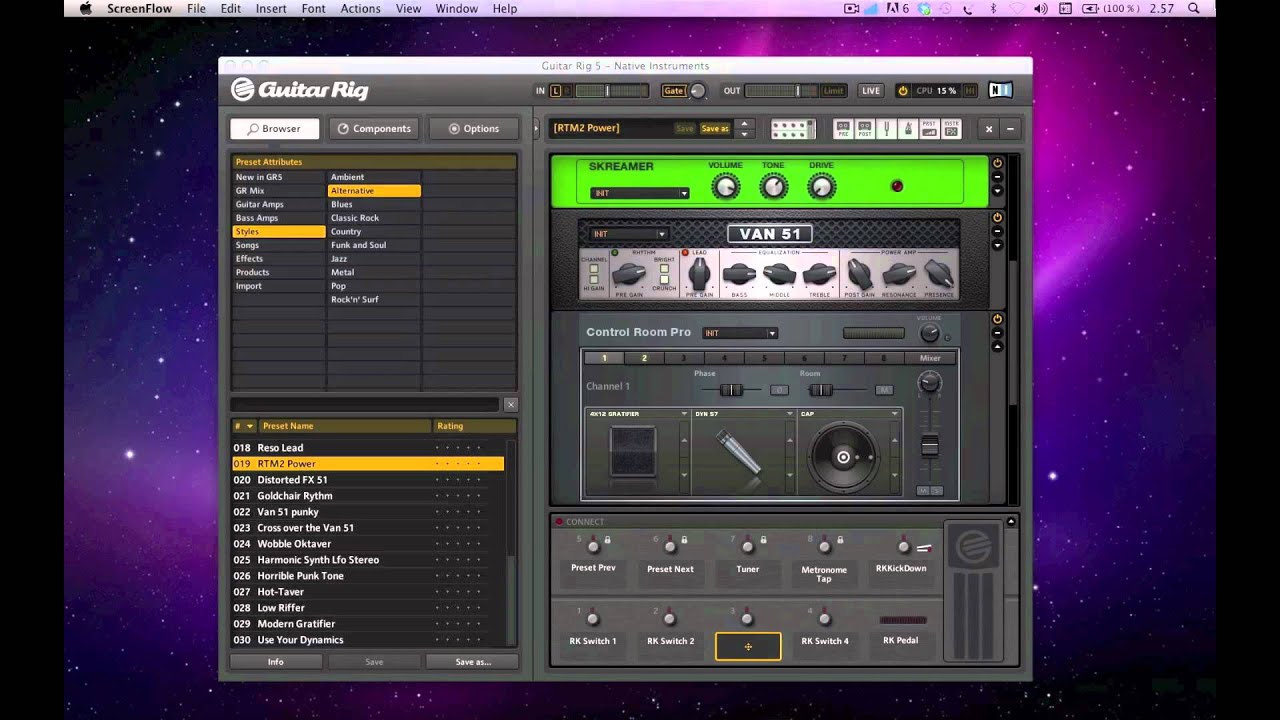Open Spotlight search in menu bar
Screen dimensions: 1280x720
coord(1193,8)
